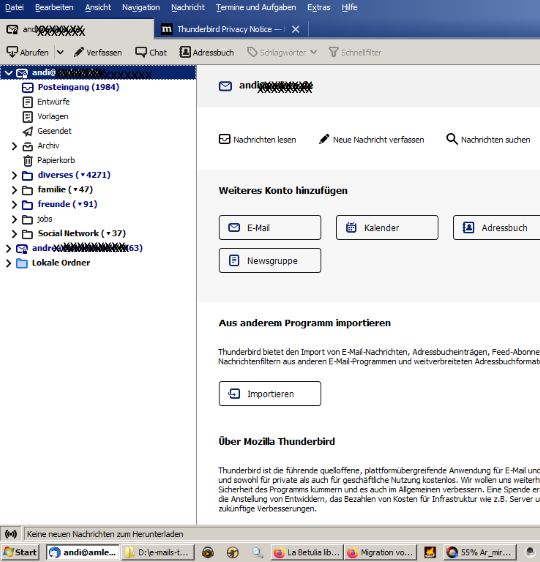
Task: Expand the andre account with 63 unread
Action: coord(9,248)
